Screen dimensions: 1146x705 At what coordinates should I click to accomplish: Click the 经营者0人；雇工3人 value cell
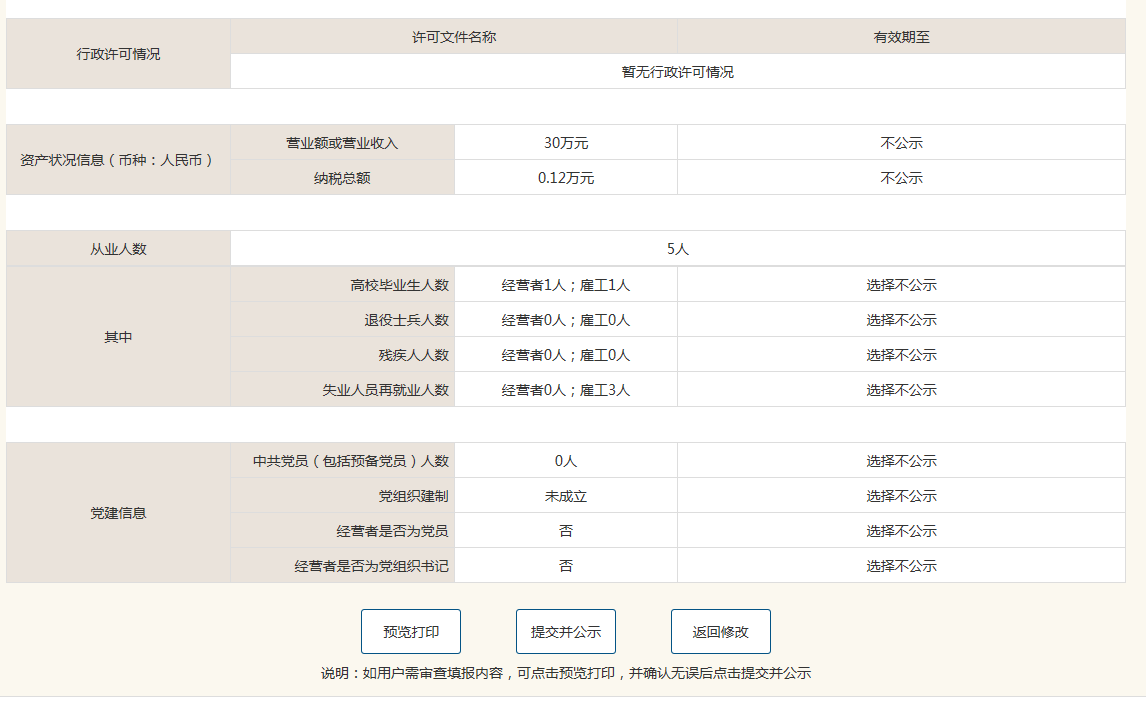(566, 390)
